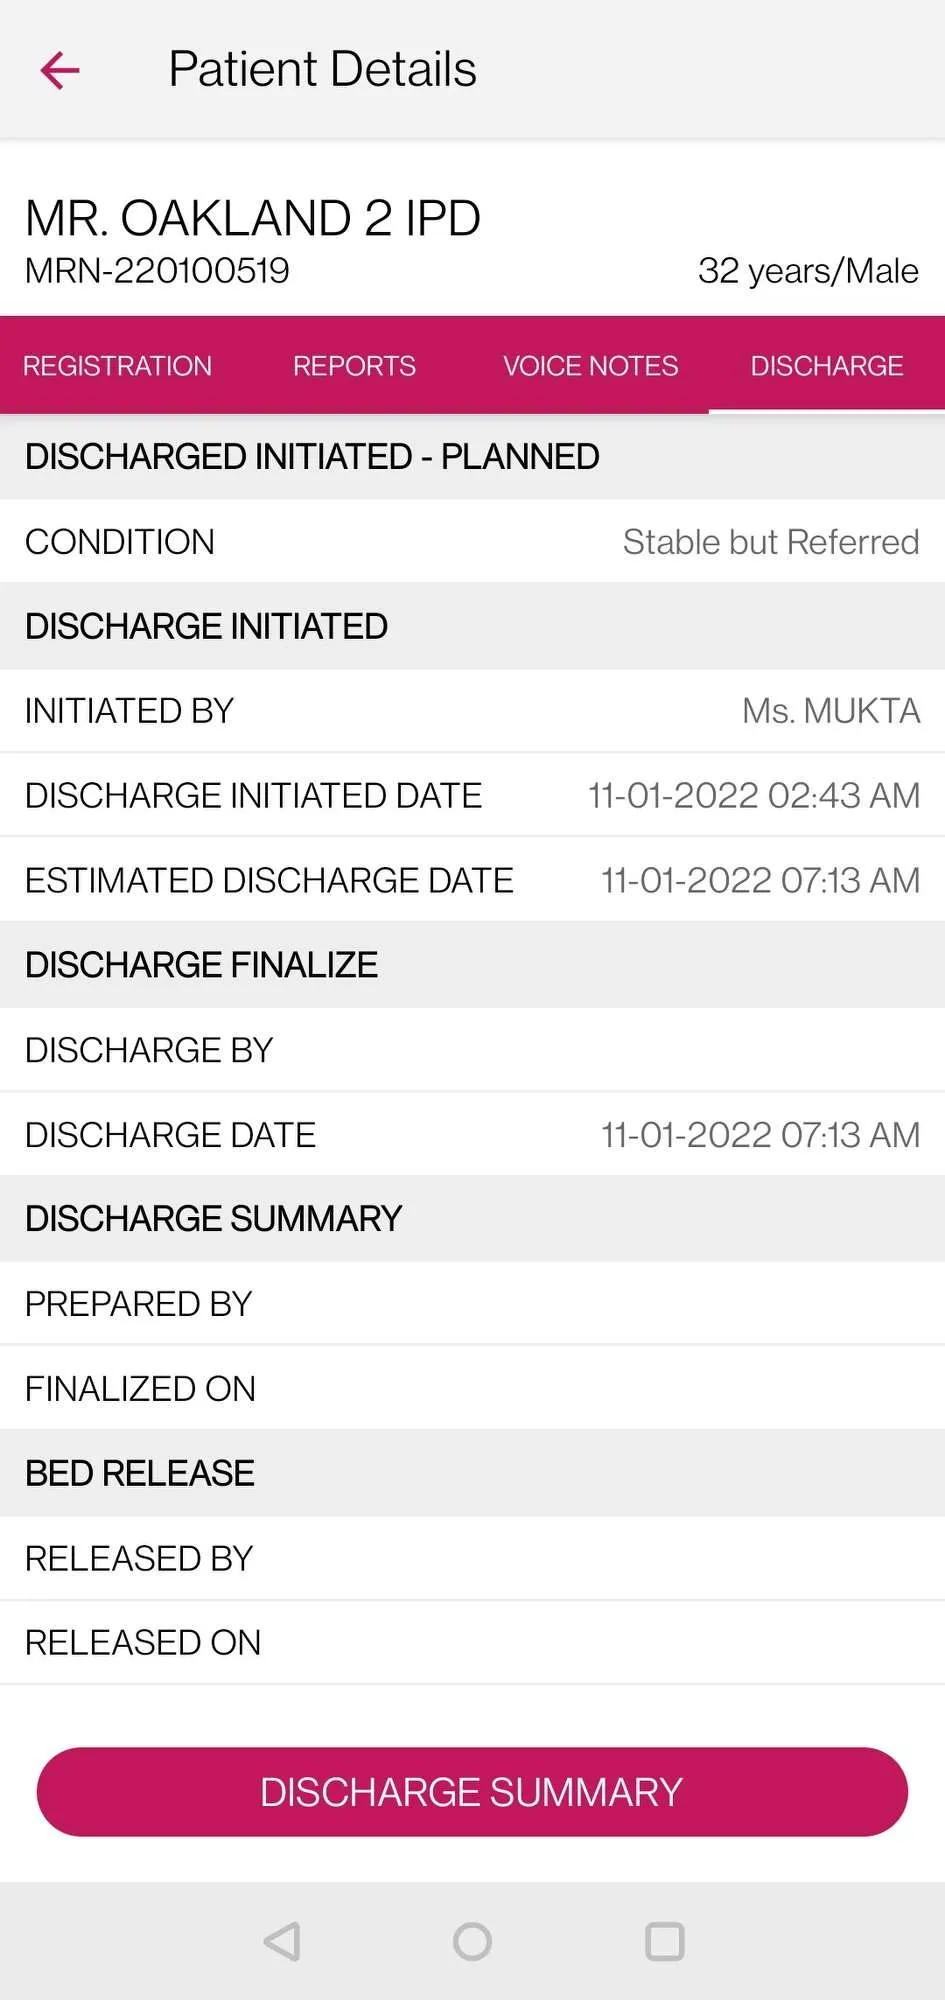Open the Registration tab

[x=118, y=366]
